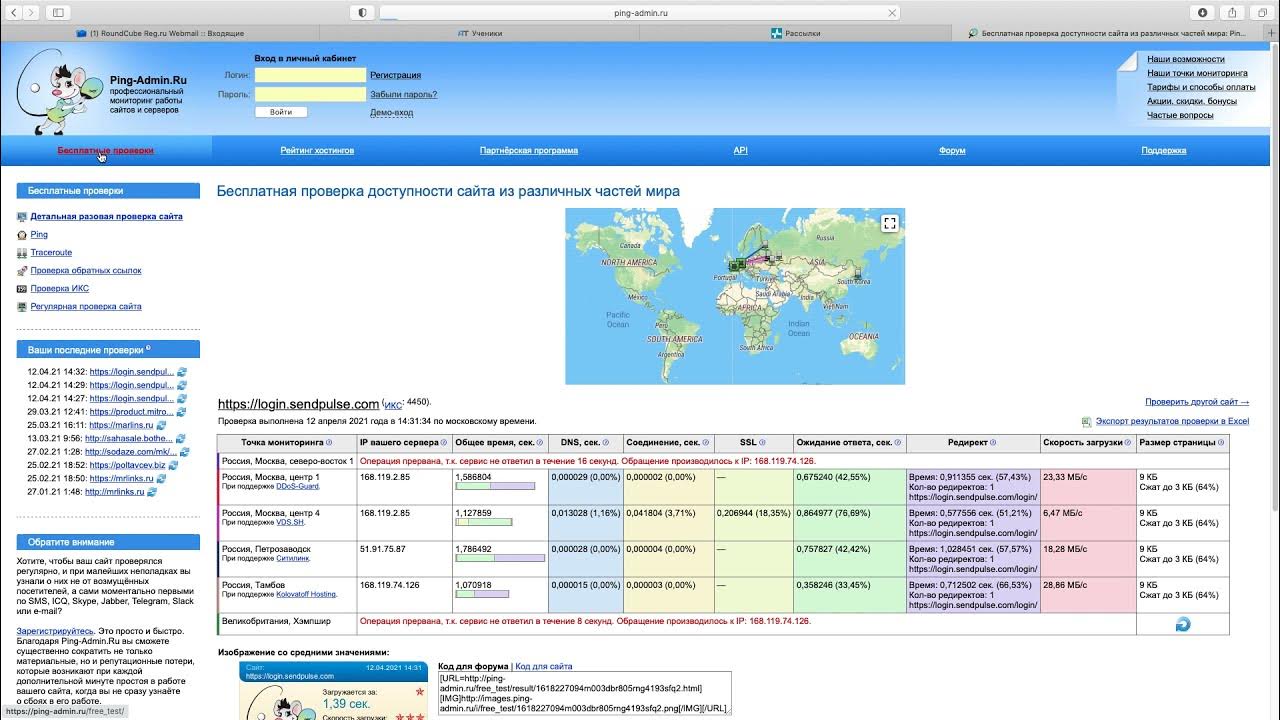Viewport: 1280px width, 720px height.
Task: Click the Safari address bar
Action: 640,13
